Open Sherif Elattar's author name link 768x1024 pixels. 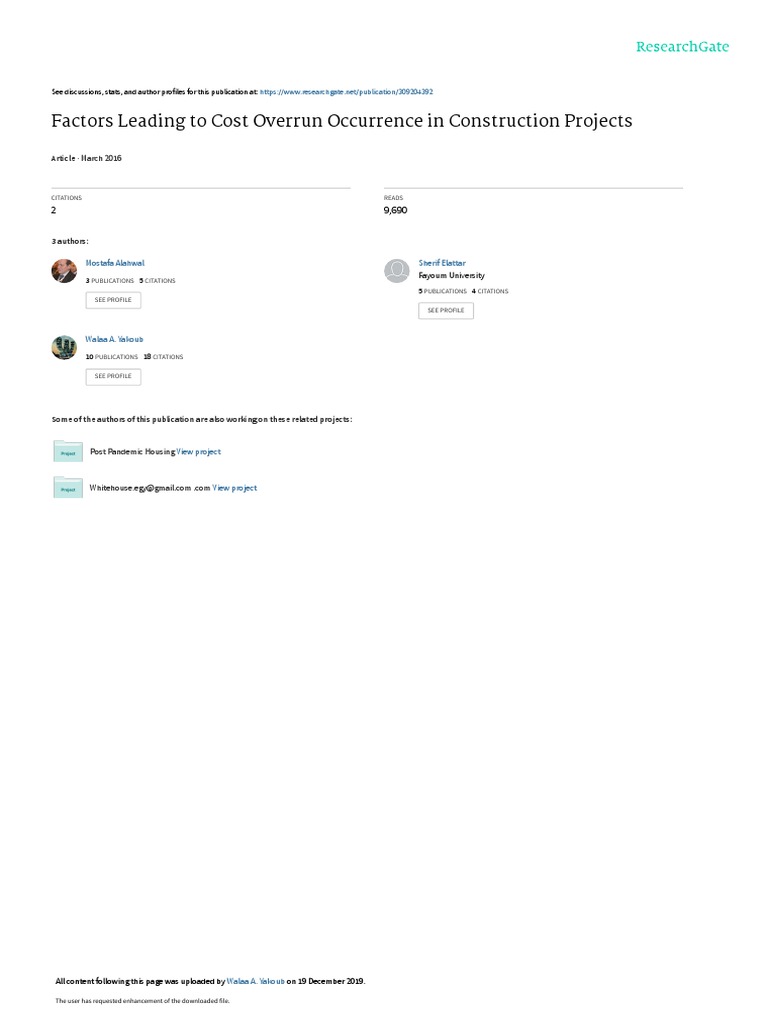(442, 263)
